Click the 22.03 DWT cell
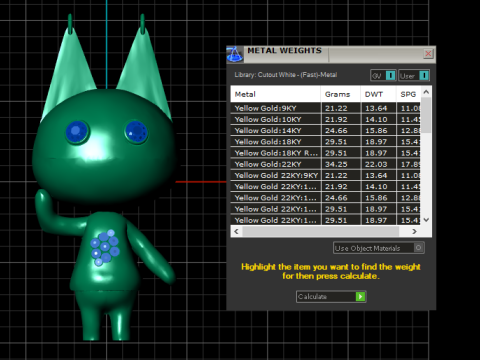 pyautogui.click(x=379, y=164)
